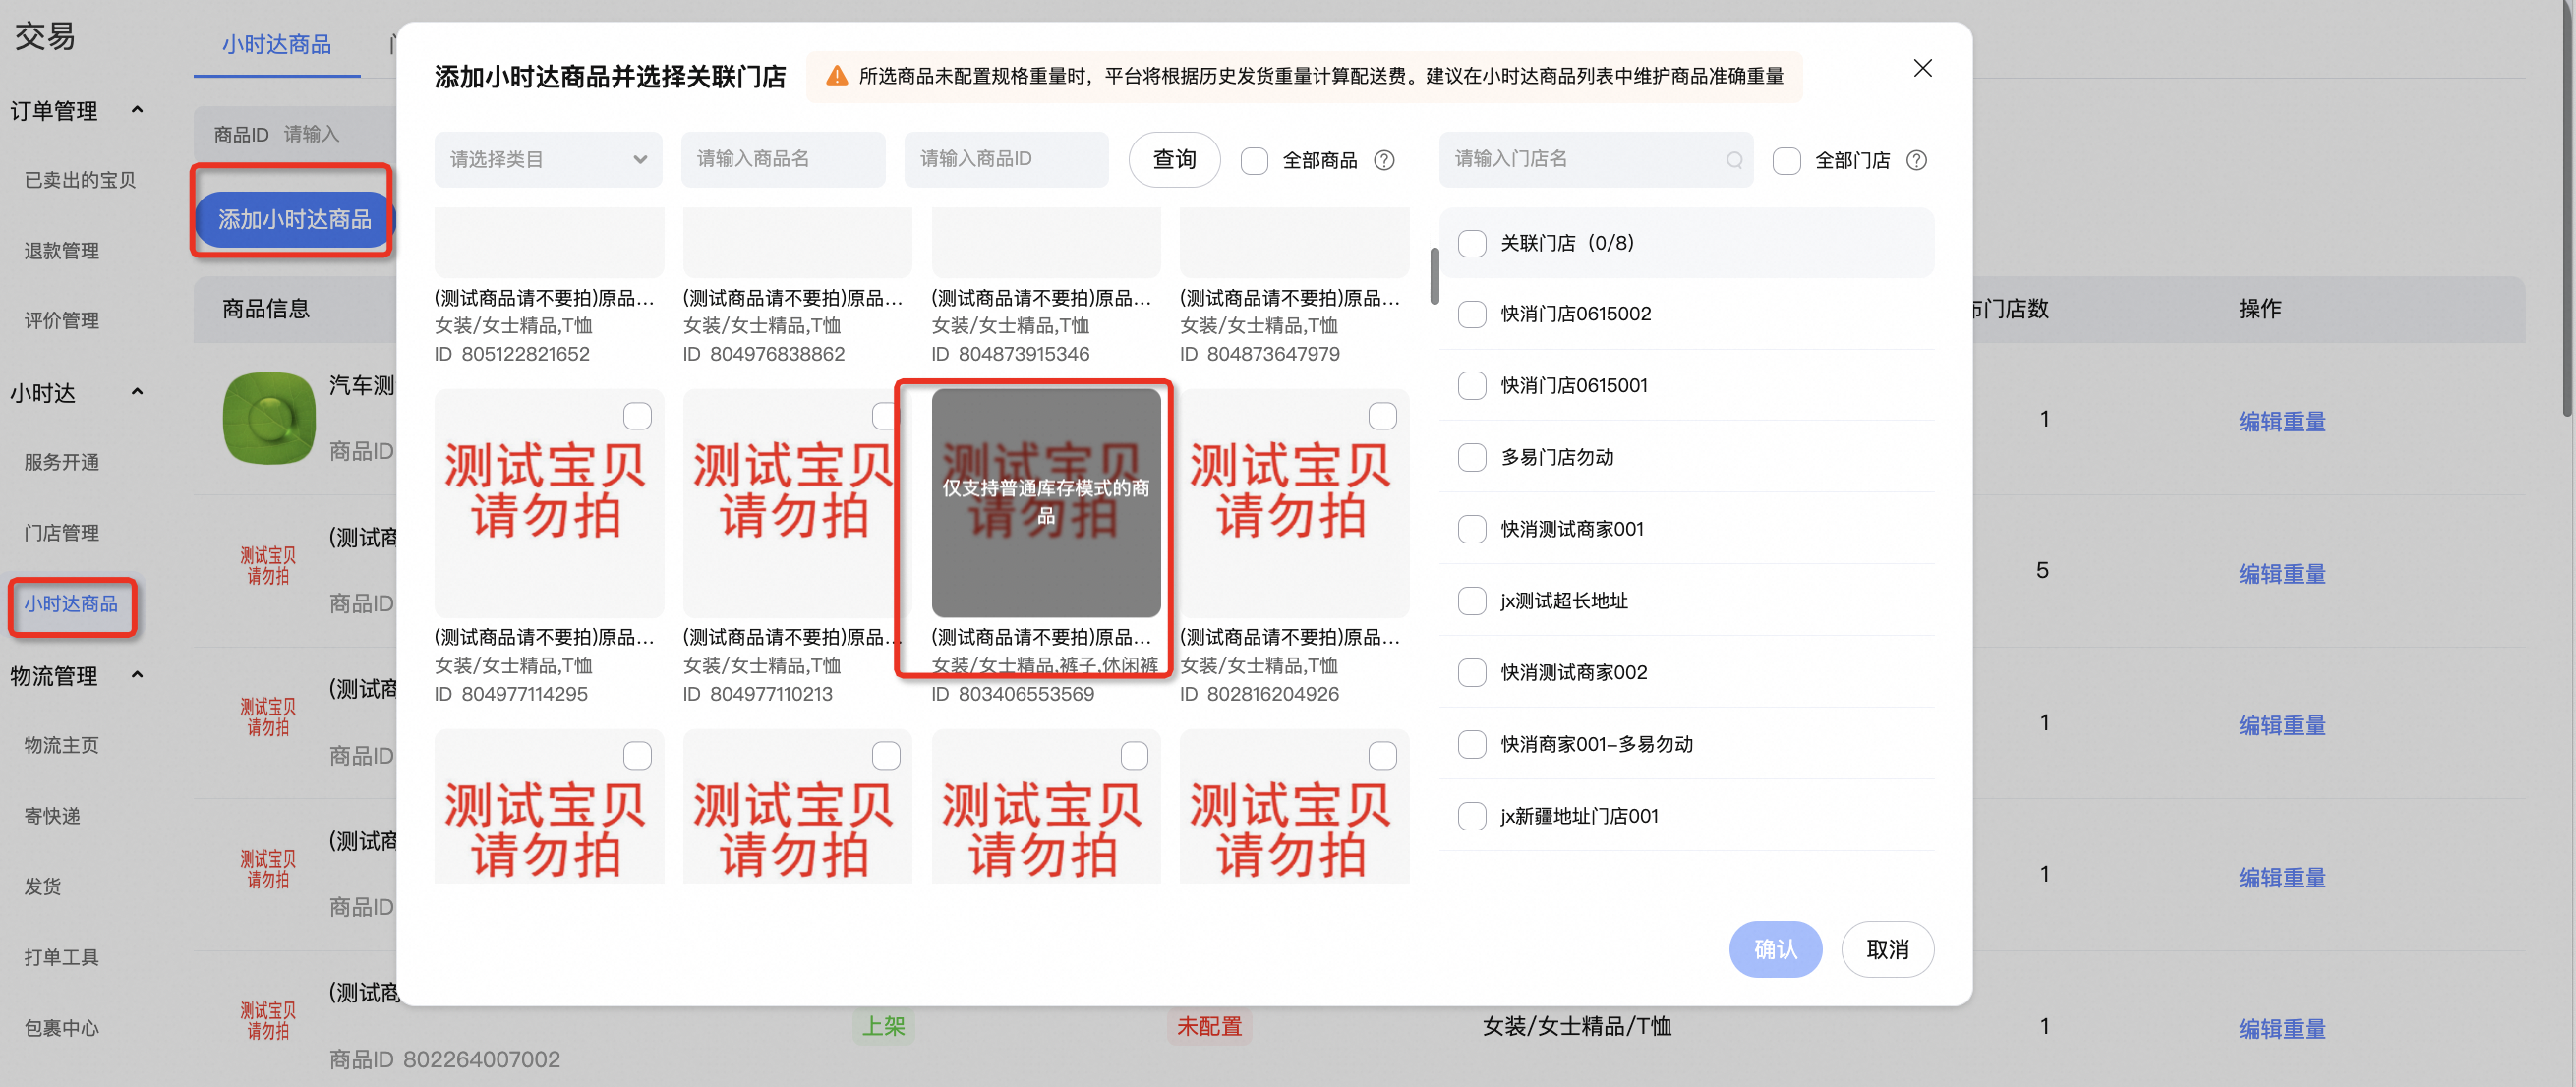Open 评价管理 in the sidebar
2576x1087 pixels.
point(62,321)
